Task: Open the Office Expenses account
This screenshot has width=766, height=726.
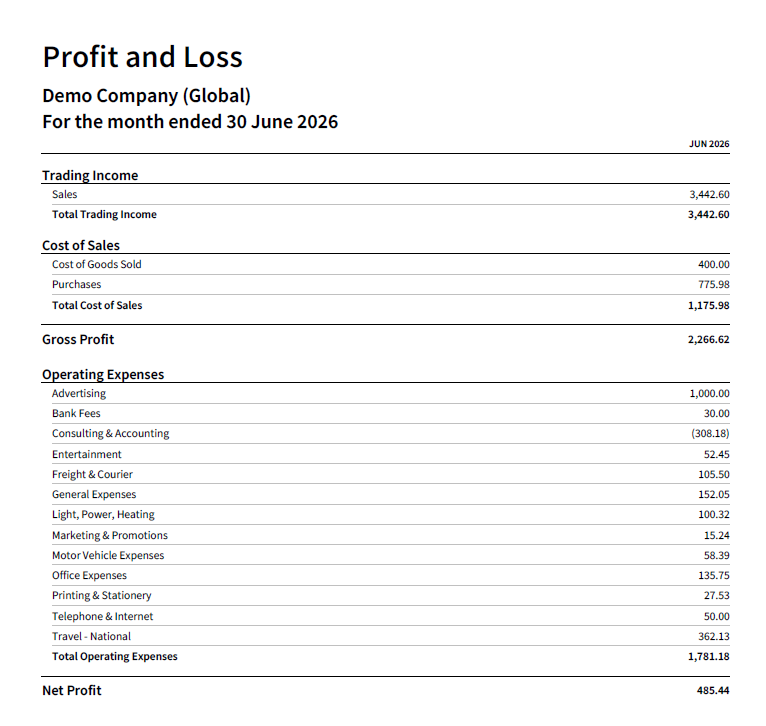Action: pyautogui.click(x=89, y=576)
